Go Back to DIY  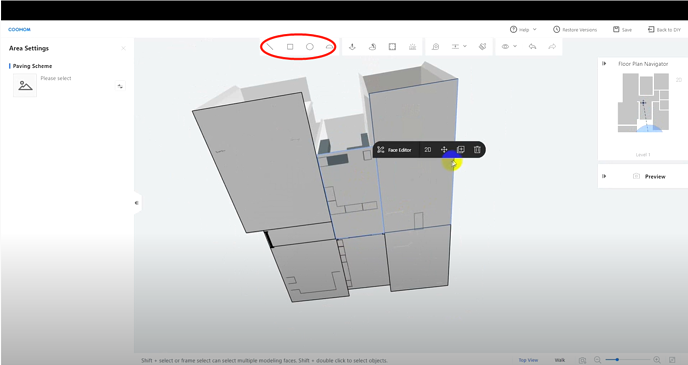(664, 29)
